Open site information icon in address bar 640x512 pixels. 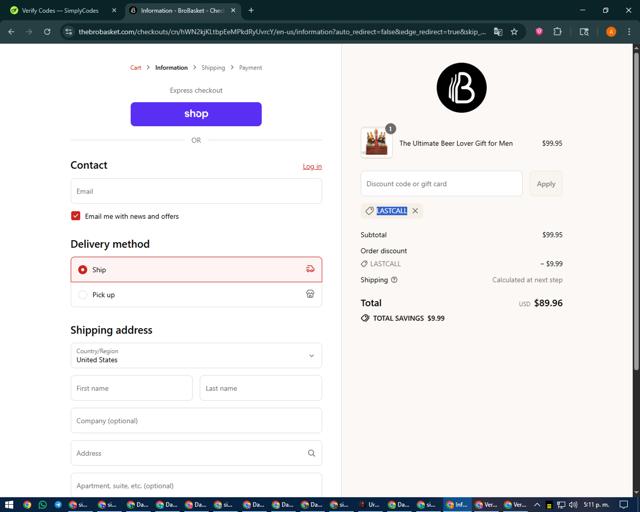pyautogui.click(x=69, y=31)
